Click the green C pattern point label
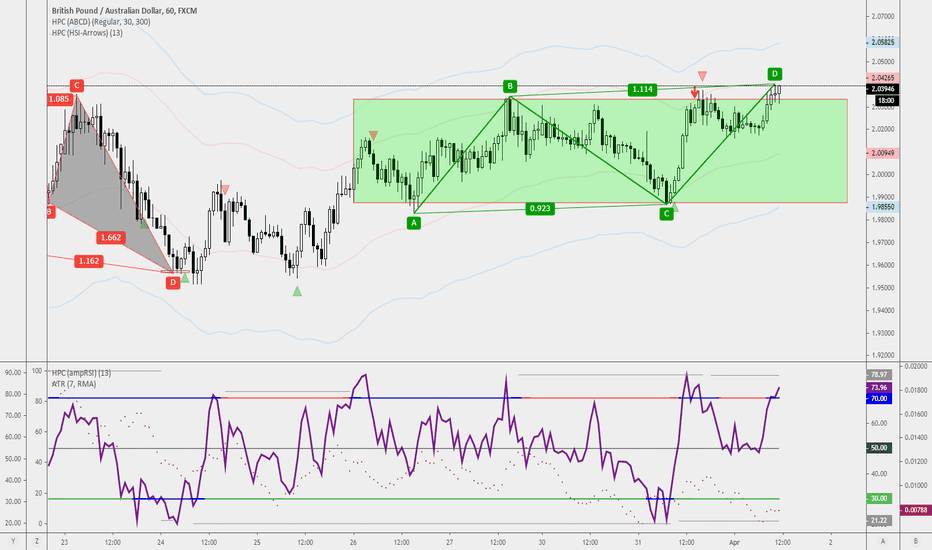The width and height of the screenshot is (932, 550). point(666,213)
